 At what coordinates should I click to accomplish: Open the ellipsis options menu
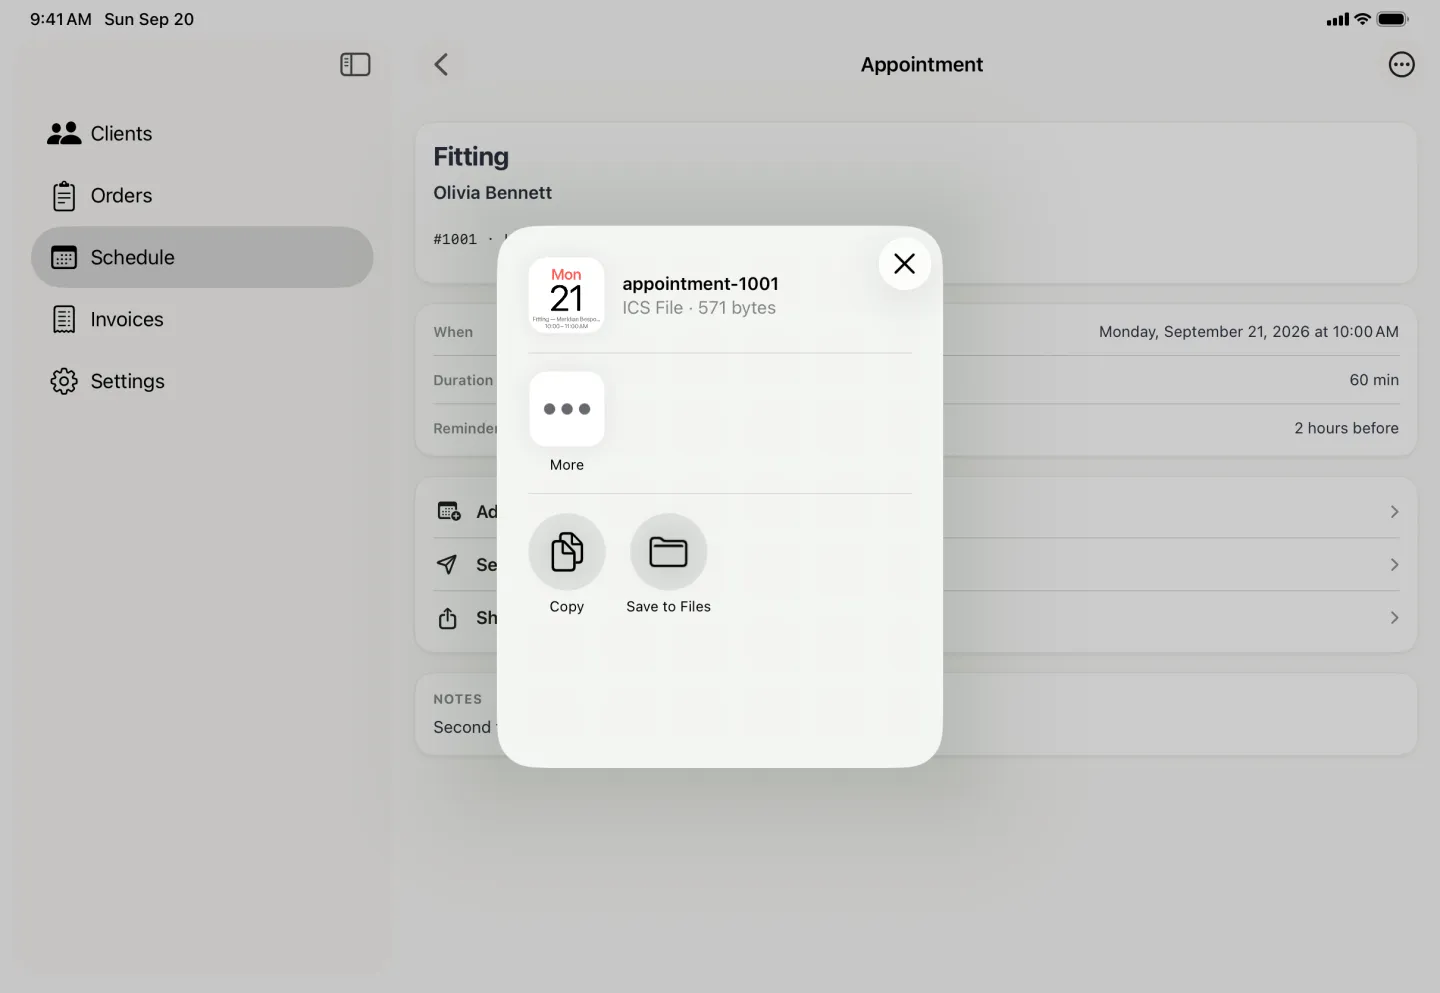(x=1402, y=65)
